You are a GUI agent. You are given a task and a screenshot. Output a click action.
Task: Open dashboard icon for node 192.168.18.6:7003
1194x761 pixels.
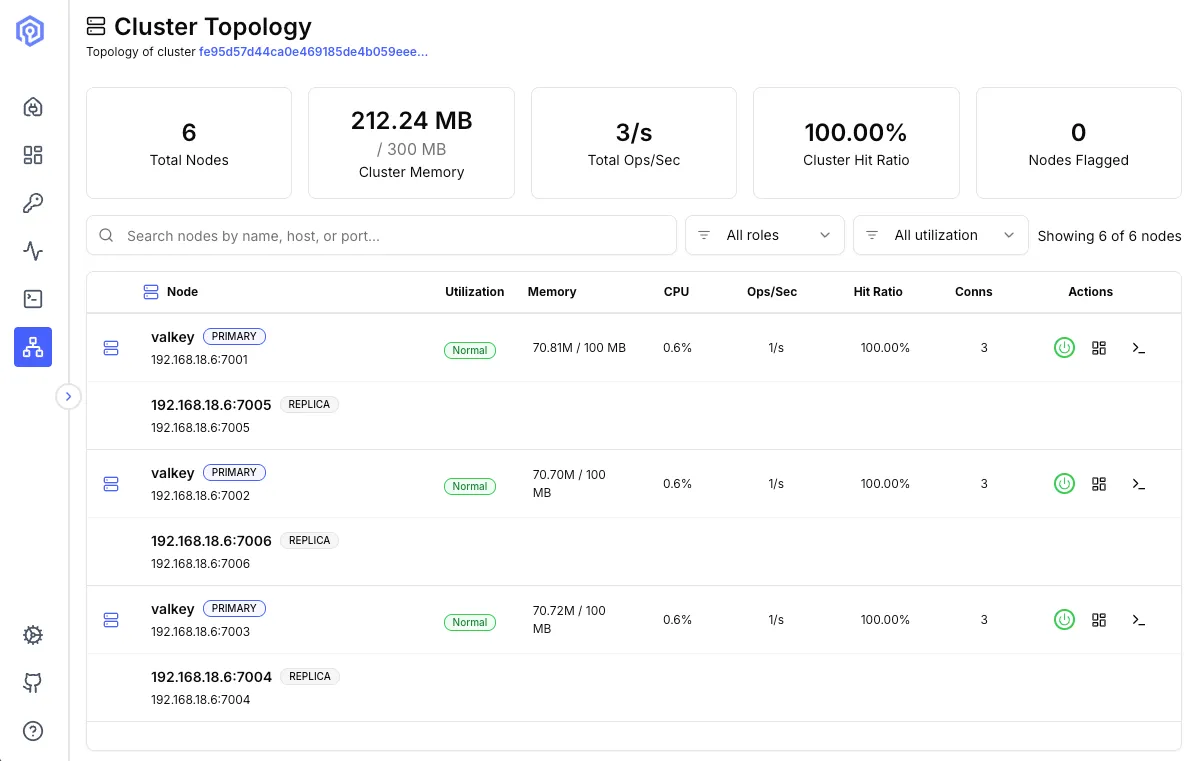(1099, 620)
